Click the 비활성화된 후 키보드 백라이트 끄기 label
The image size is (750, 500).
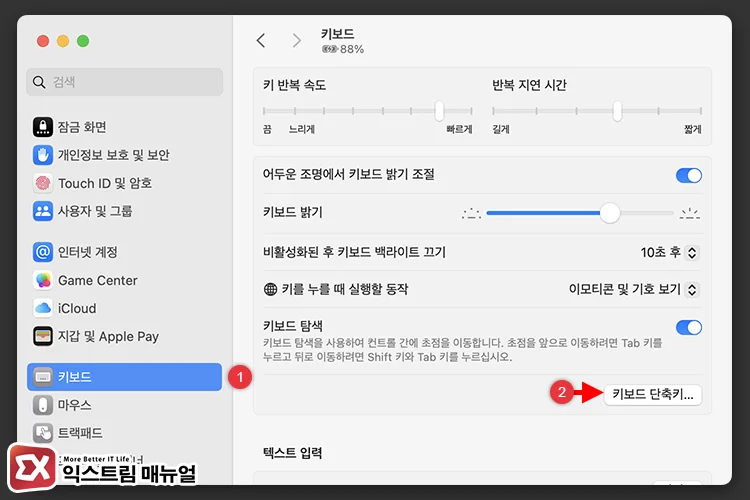click(x=354, y=252)
